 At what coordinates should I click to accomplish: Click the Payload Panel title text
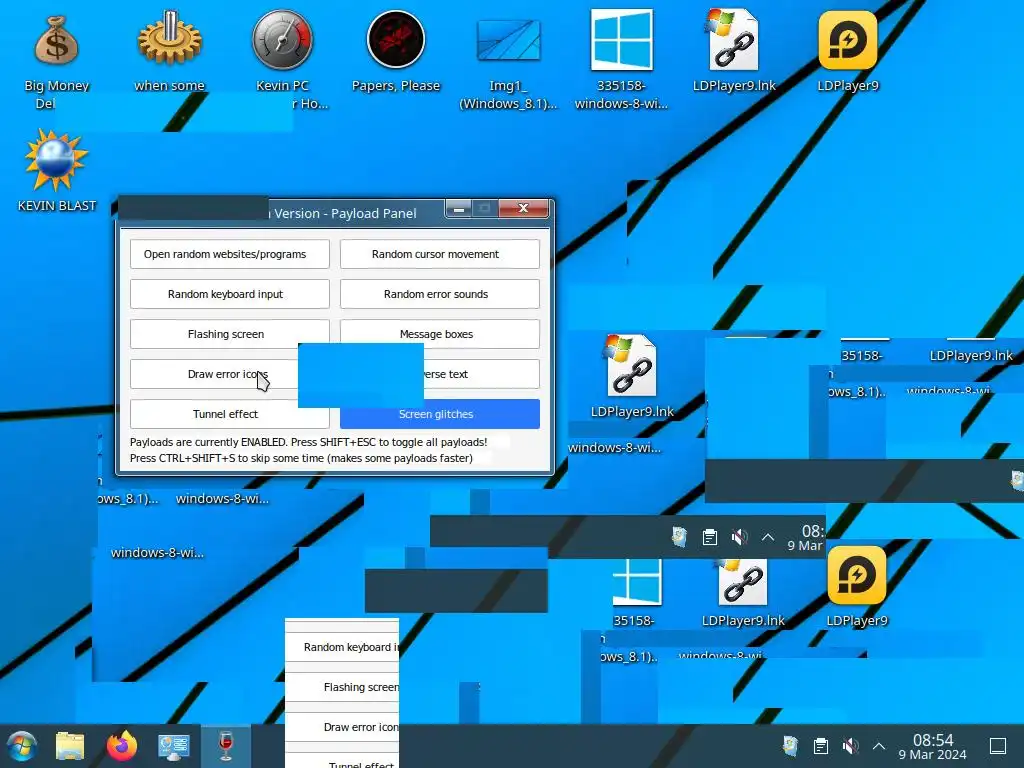click(x=345, y=214)
